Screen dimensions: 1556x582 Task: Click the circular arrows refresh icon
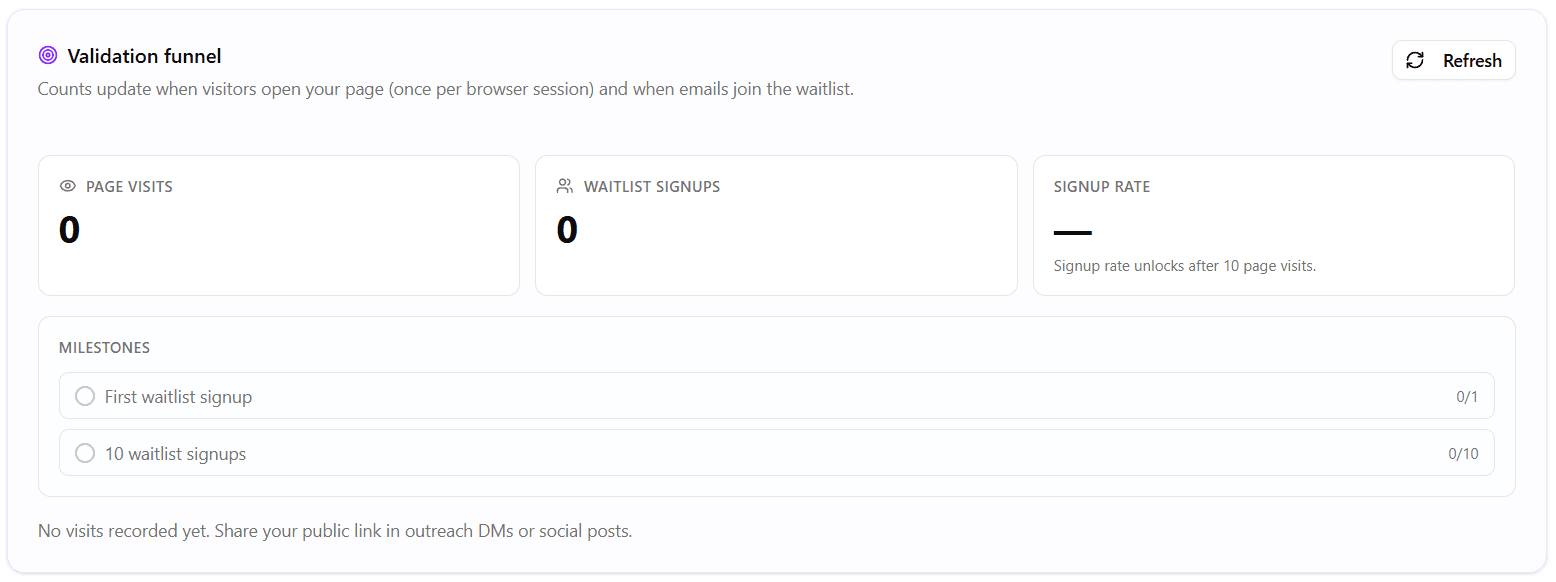[x=1415, y=61]
